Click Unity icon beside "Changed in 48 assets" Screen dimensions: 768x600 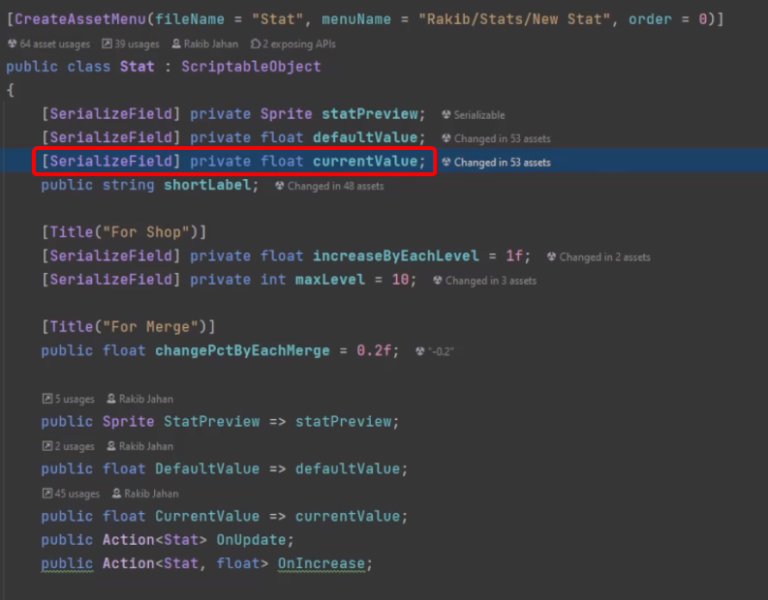pyautogui.click(x=280, y=186)
